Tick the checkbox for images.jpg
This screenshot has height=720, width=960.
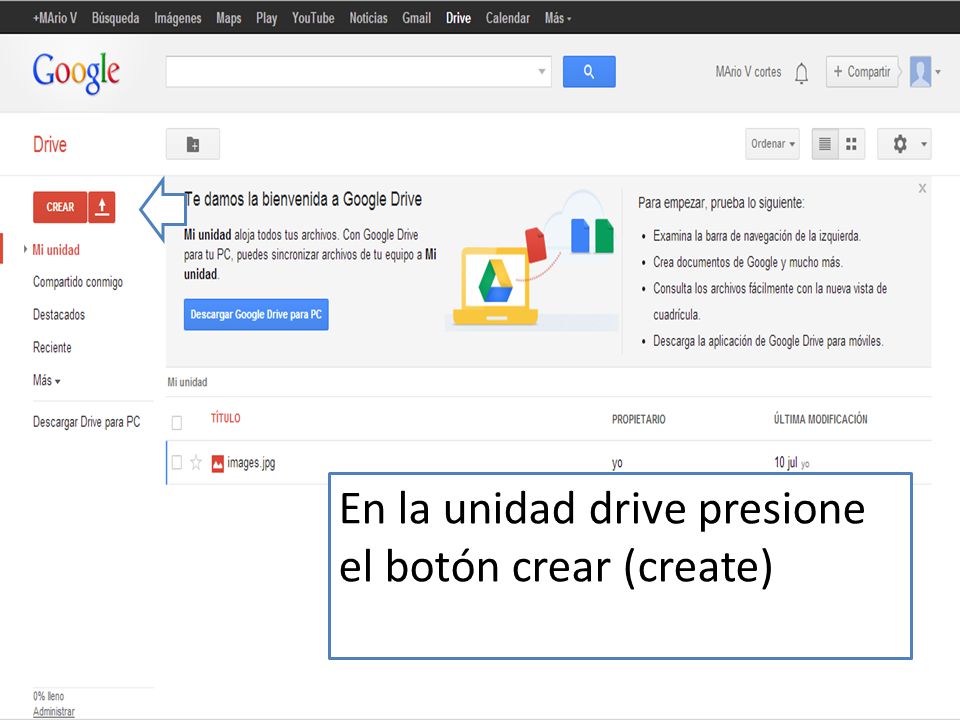click(x=177, y=462)
